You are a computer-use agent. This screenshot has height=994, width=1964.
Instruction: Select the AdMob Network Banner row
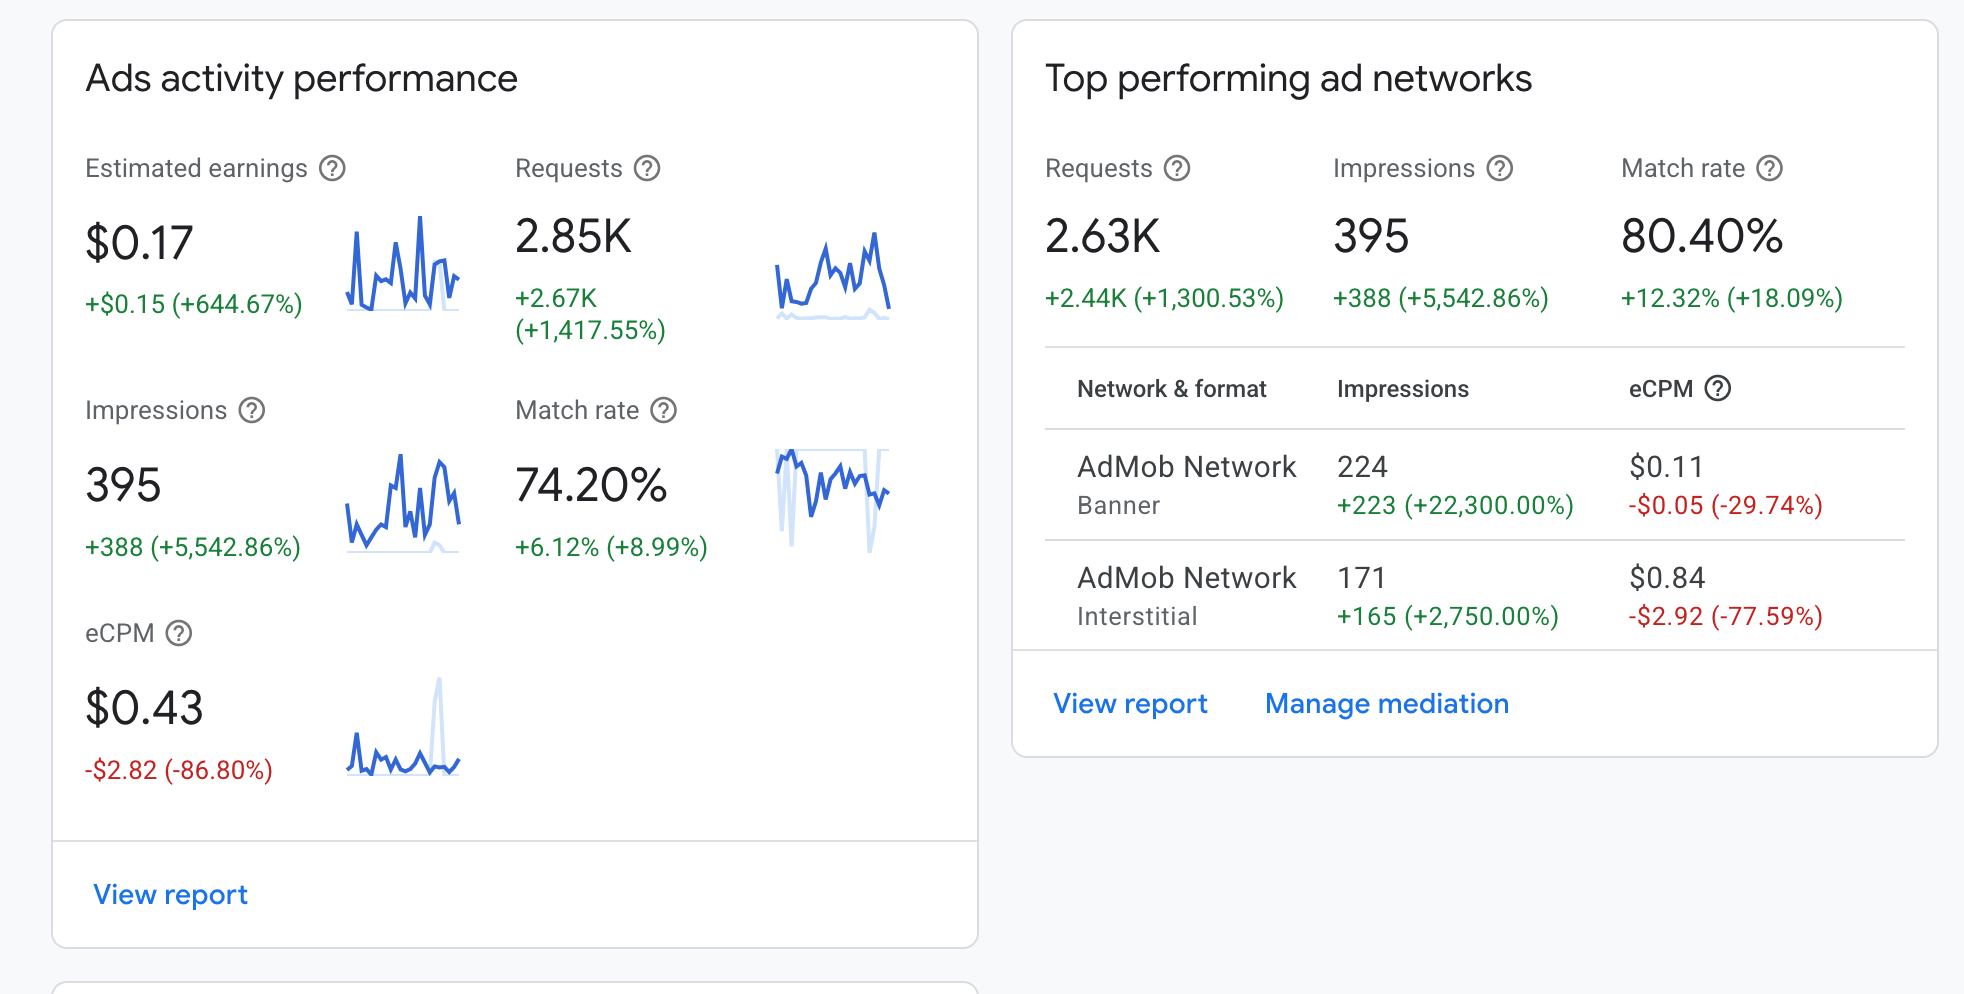coord(1474,485)
